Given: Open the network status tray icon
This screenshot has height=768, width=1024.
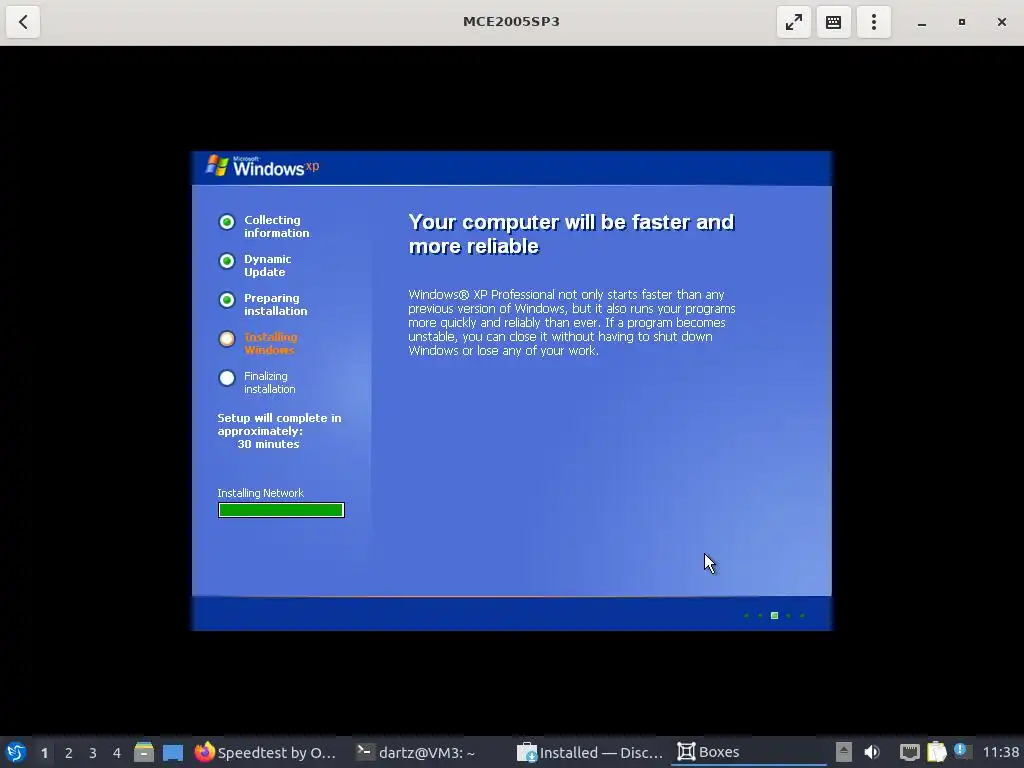Looking at the screenshot, I should coord(910,753).
